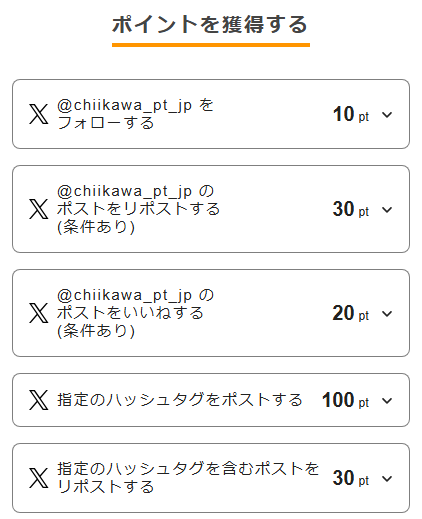Click the X logo beside the 100 pt hashtag post task

(39, 400)
